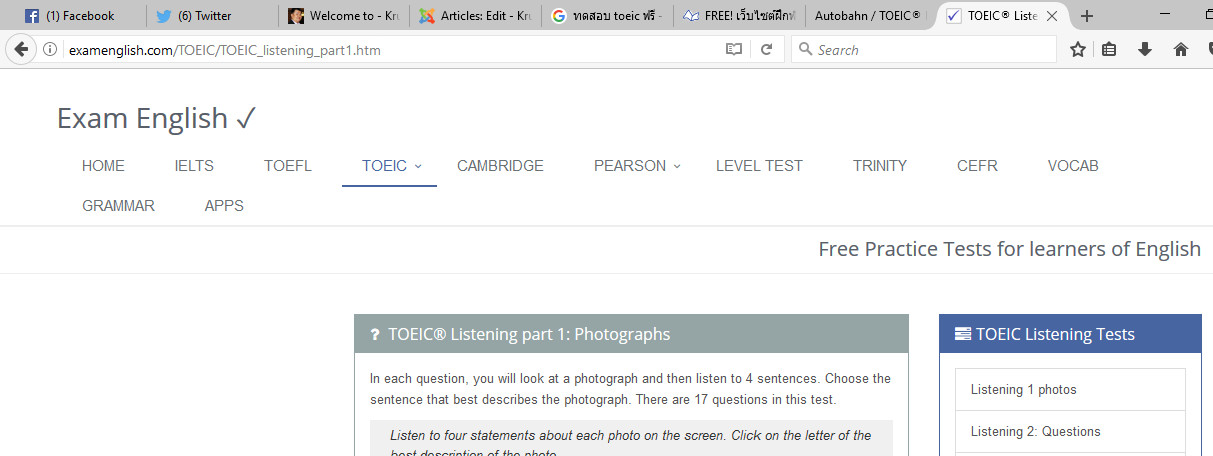Open HOME in the navigation menu
The width and height of the screenshot is (1213, 456).
[103, 166]
